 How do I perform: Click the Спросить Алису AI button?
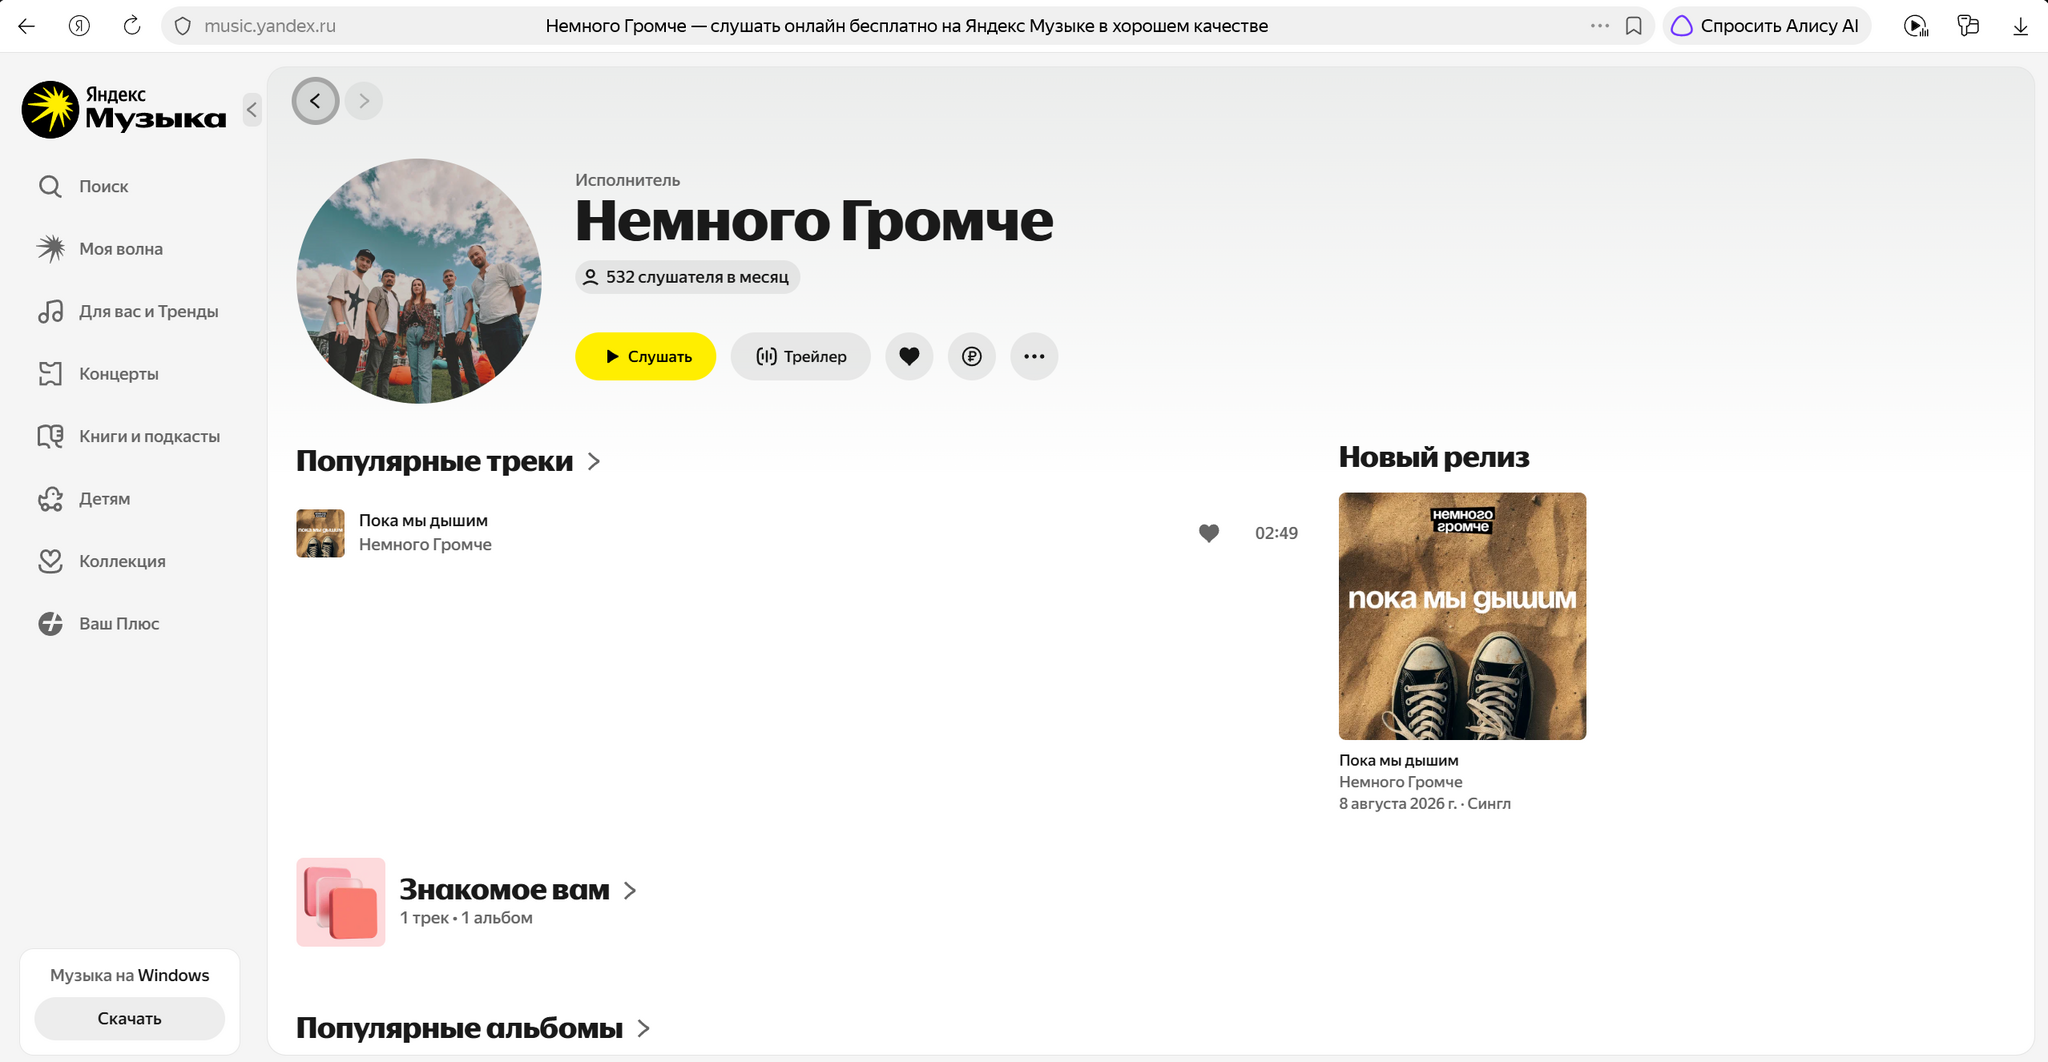pos(1767,26)
